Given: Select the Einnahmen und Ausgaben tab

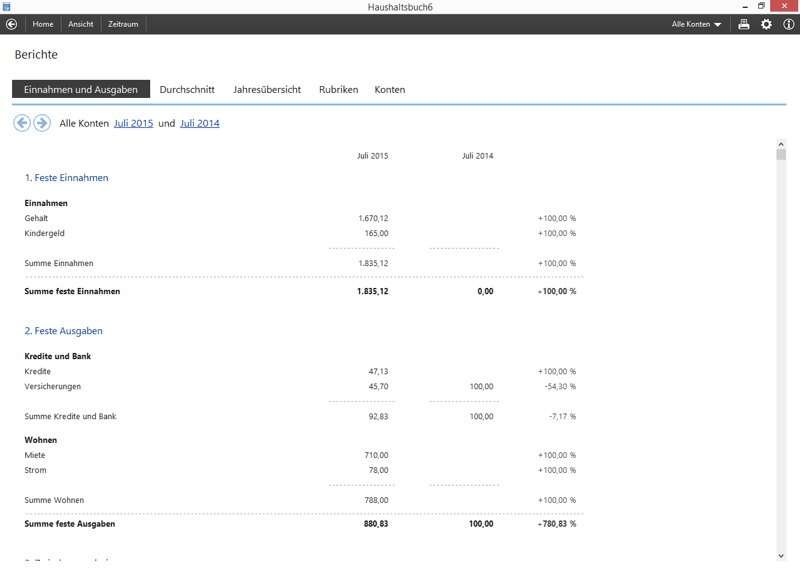Looking at the screenshot, I should pos(81,90).
